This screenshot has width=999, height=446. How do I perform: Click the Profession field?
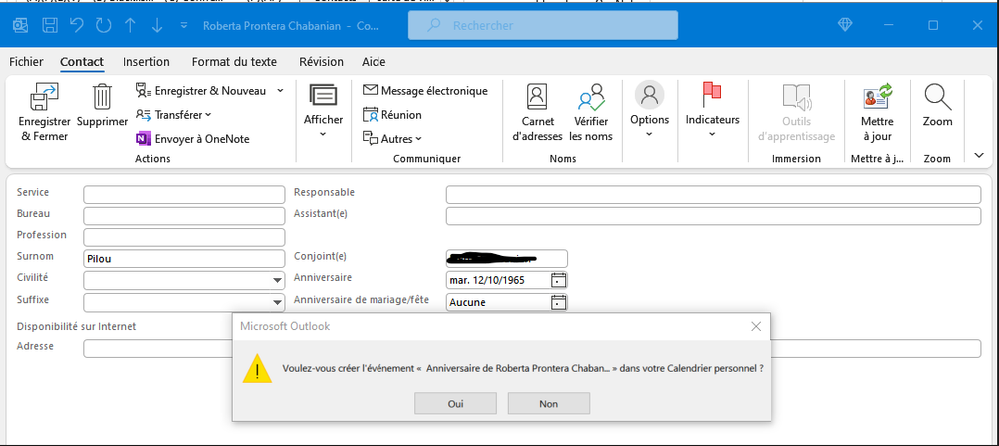pyautogui.click(x=184, y=237)
